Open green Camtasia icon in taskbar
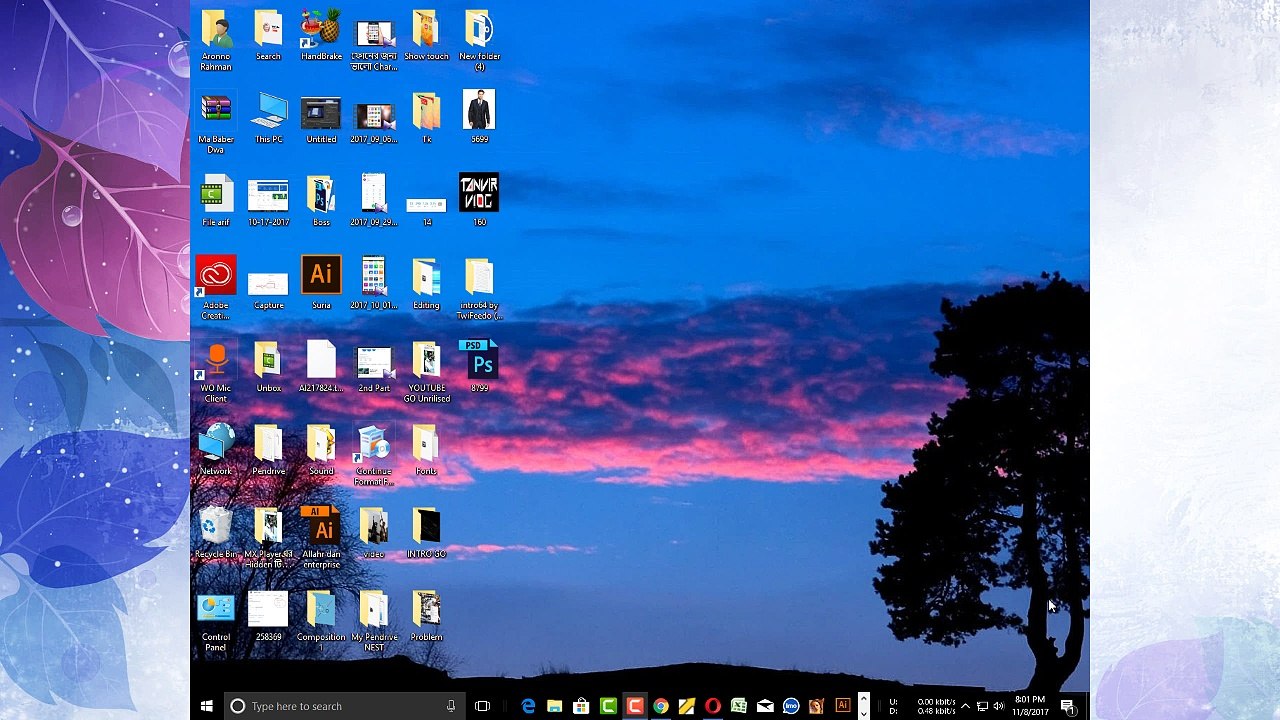 607,706
